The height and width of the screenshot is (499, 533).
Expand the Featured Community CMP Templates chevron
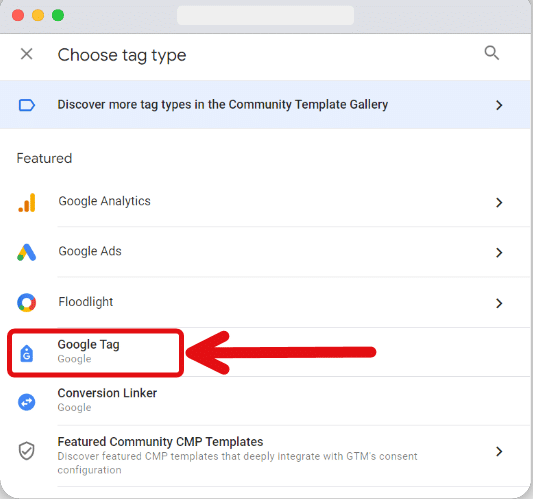[x=499, y=451]
